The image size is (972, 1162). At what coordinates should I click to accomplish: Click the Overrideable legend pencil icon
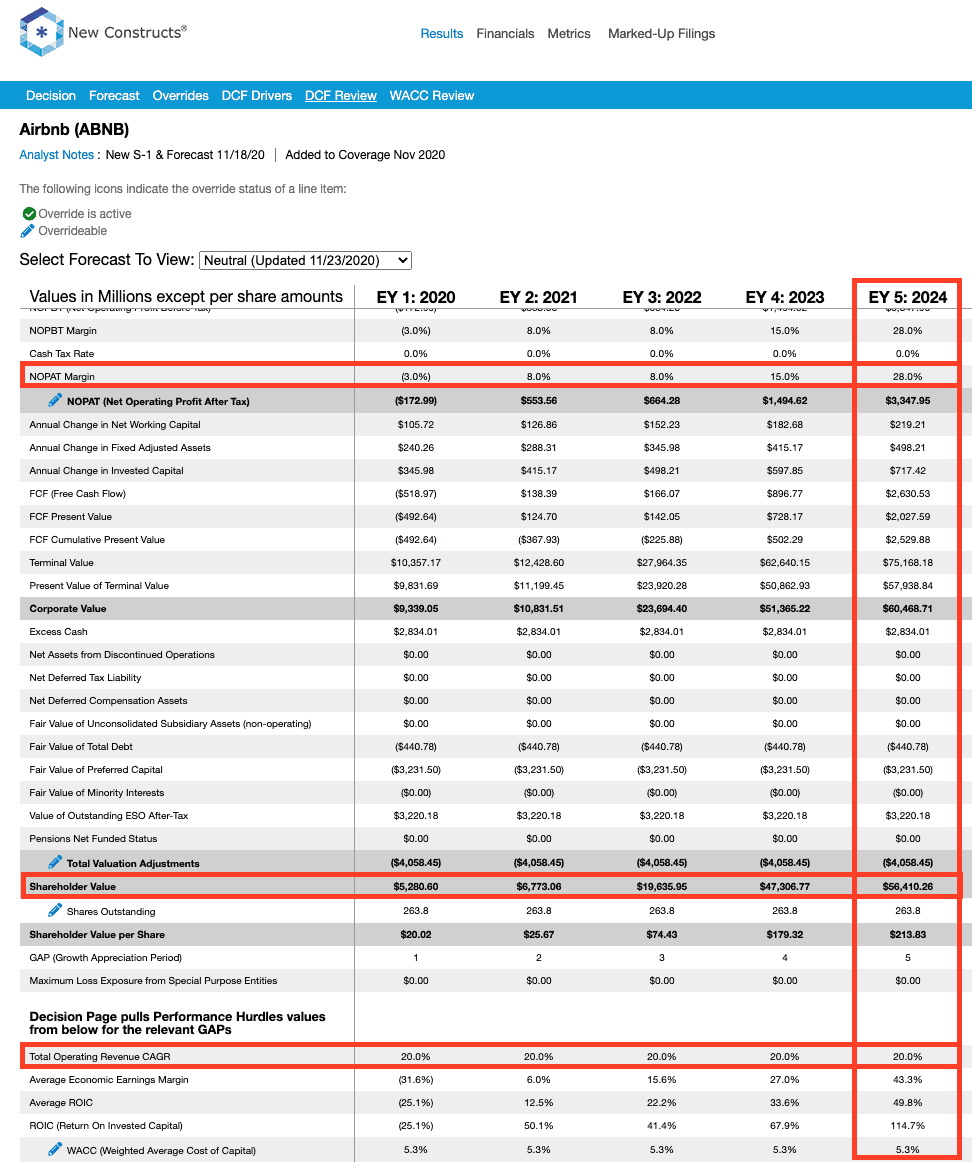[27, 230]
